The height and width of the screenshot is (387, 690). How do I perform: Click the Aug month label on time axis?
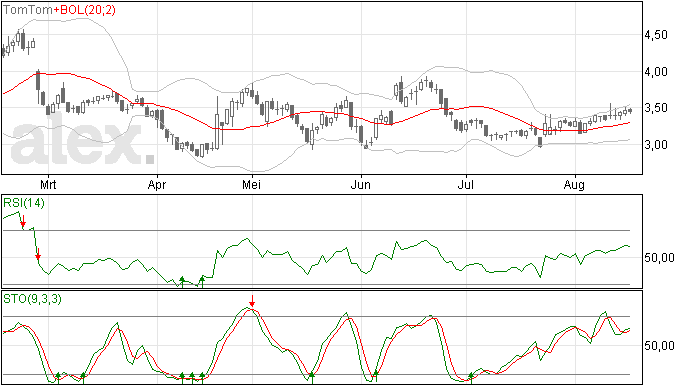(574, 184)
